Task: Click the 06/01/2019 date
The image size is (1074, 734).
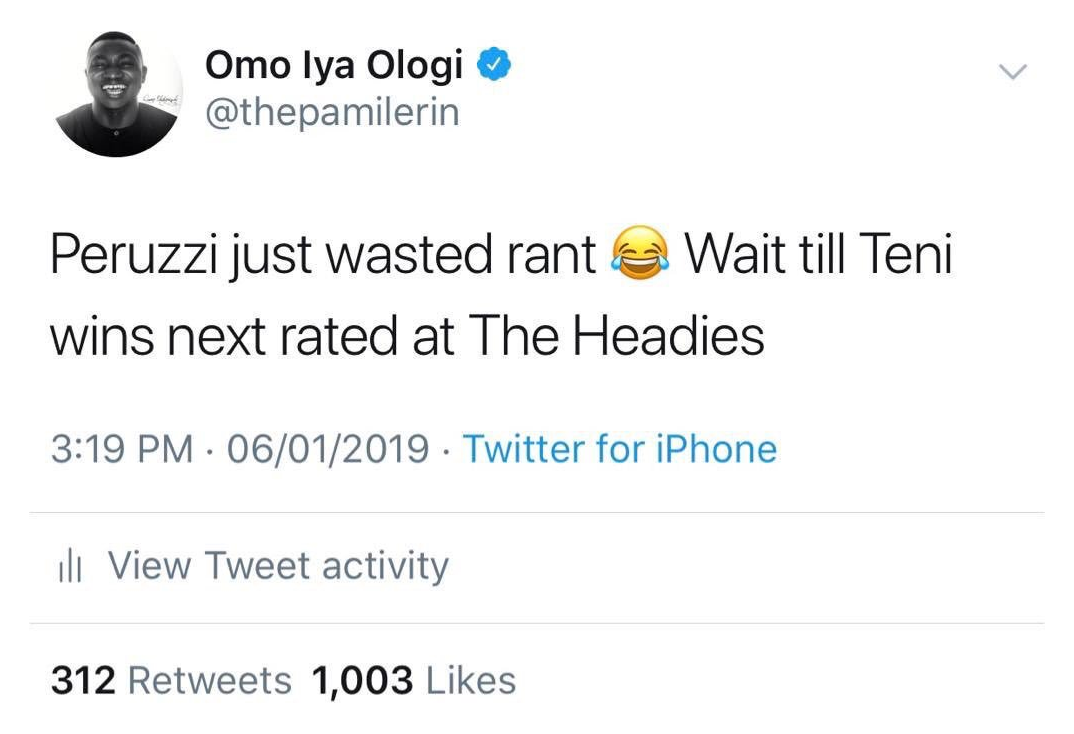Action: 328,449
